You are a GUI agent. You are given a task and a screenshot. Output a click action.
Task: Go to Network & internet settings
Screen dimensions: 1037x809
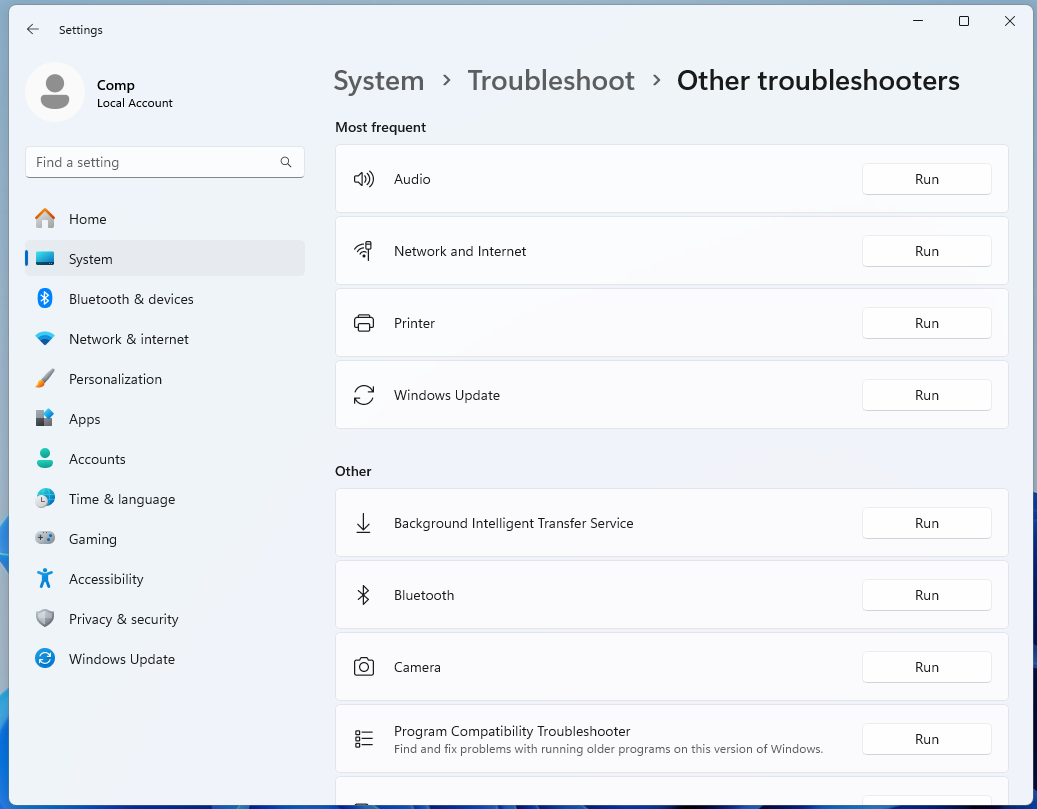165,339
